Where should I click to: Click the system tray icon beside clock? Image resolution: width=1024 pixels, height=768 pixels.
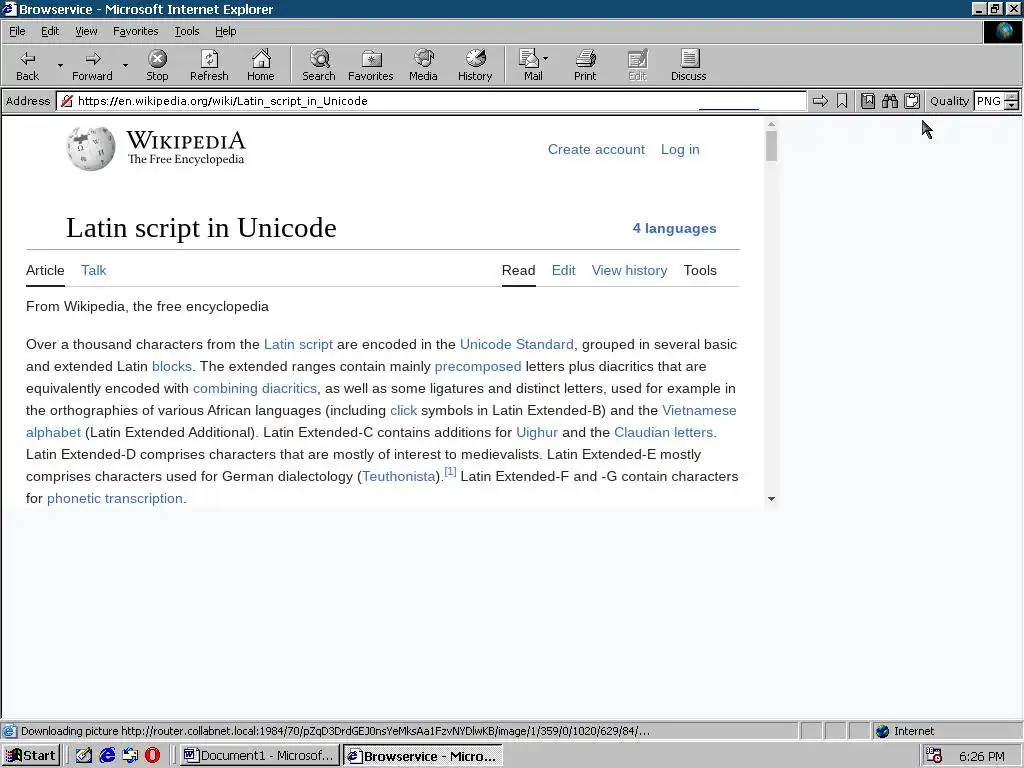point(934,756)
